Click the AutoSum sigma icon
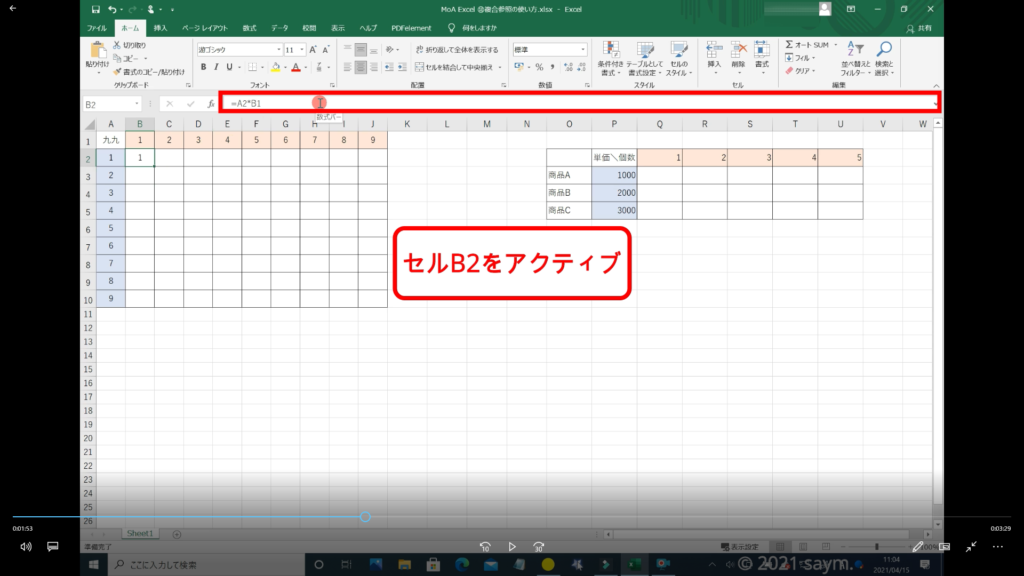 [790, 45]
